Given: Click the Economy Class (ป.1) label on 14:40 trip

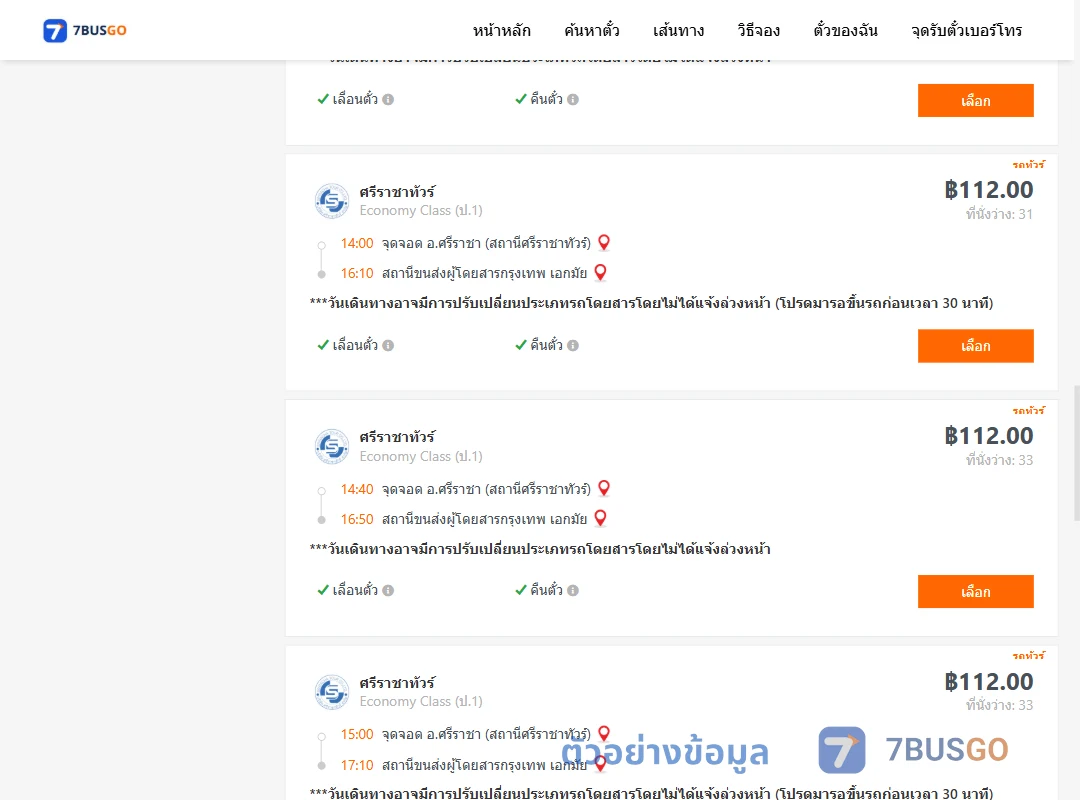Looking at the screenshot, I should 421,457.
